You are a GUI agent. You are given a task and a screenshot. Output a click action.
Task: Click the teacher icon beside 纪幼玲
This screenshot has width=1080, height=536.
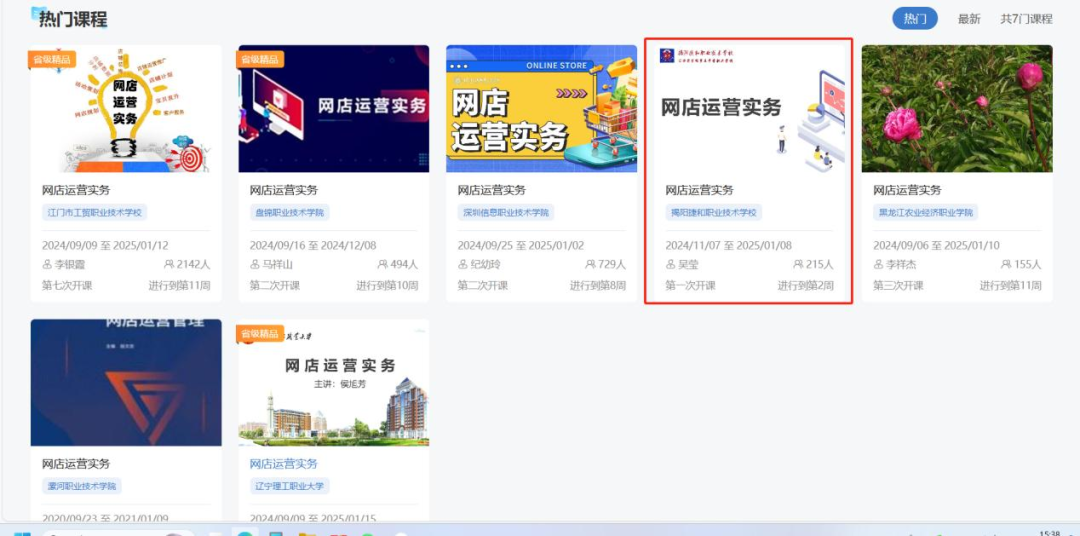(463, 265)
